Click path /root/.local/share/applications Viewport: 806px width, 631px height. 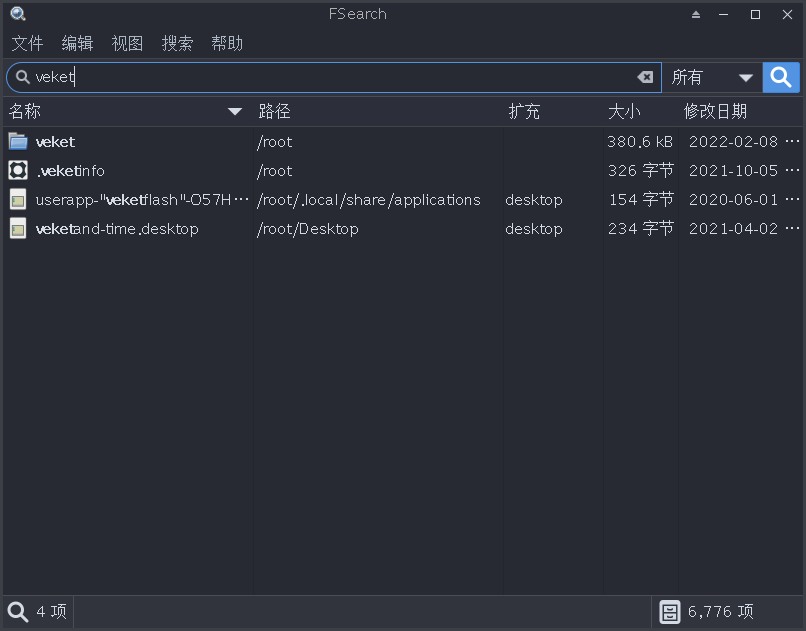(369, 199)
